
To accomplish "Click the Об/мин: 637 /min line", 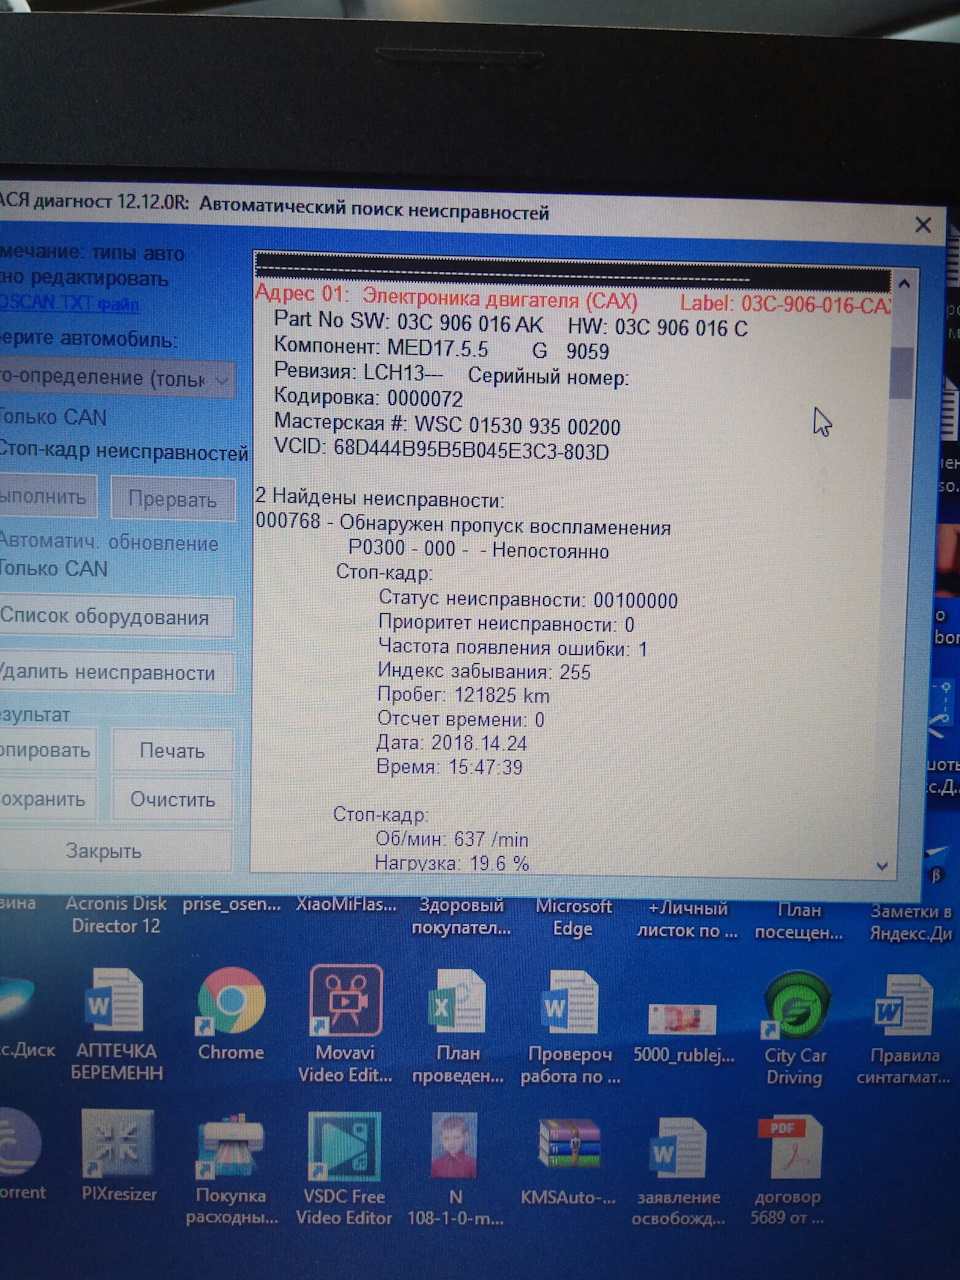I will [452, 839].
